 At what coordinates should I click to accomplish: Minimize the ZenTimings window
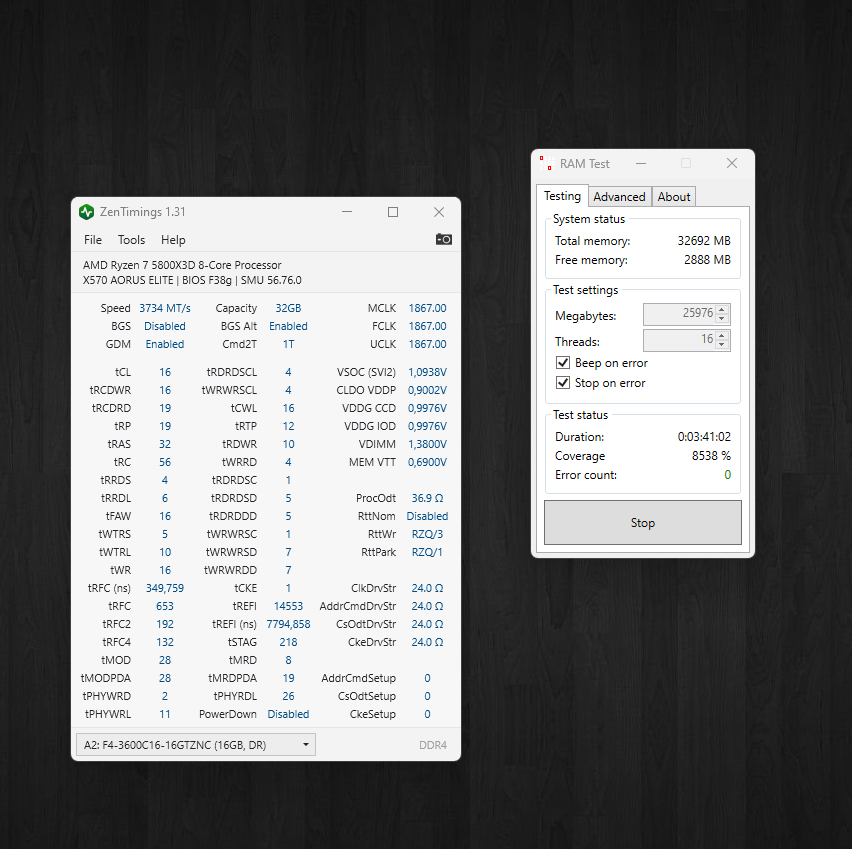point(347,212)
